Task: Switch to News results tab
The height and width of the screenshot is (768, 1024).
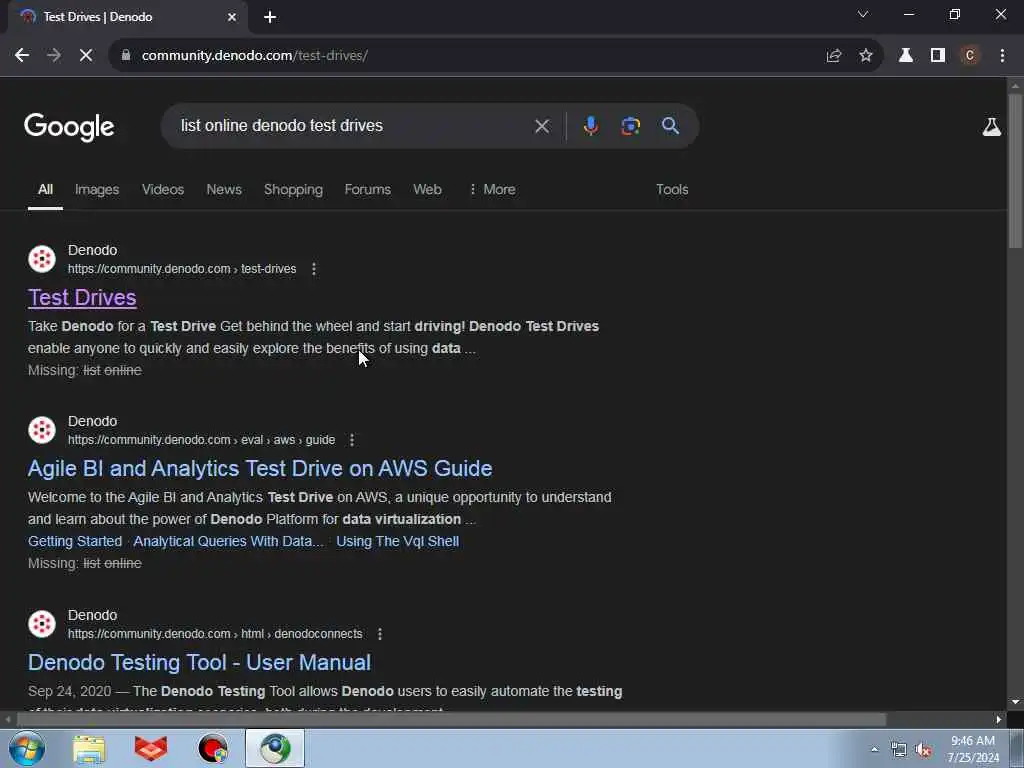Action: (x=224, y=189)
